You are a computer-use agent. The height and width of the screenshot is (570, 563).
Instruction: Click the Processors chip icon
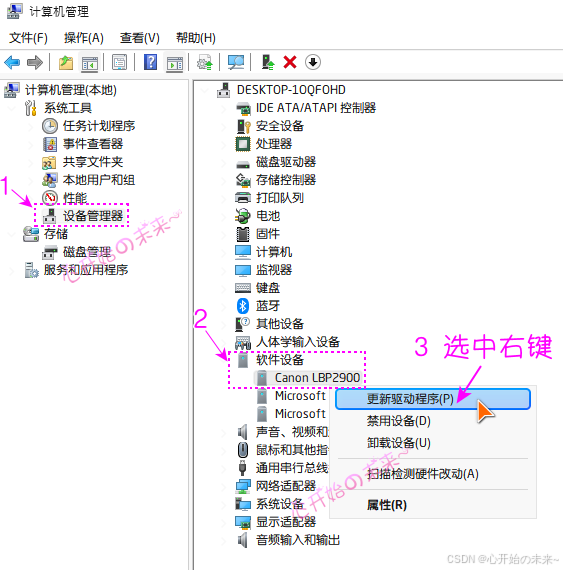point(243,144)
